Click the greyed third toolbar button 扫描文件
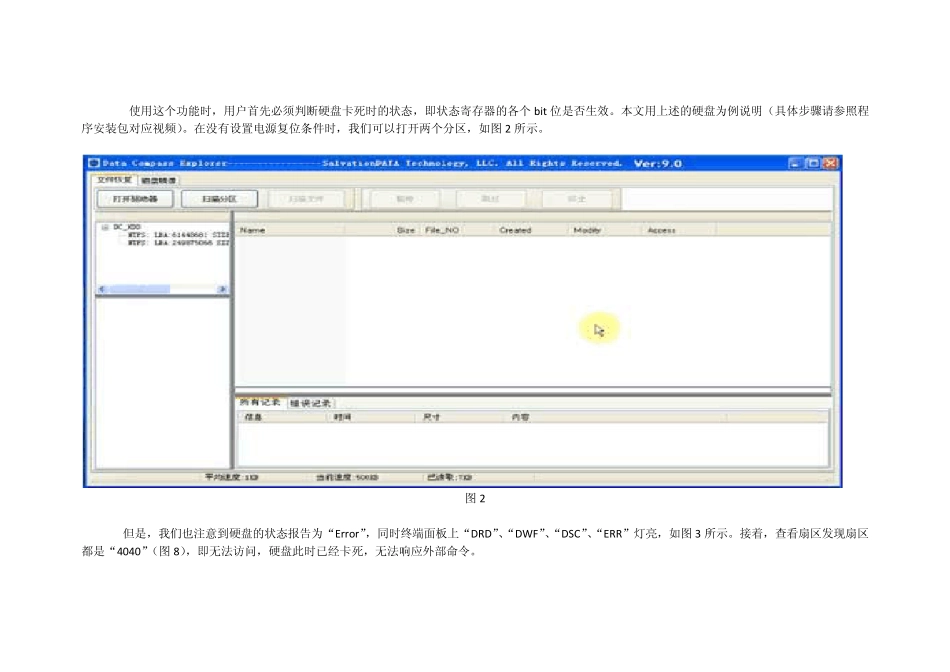 point(306,199)
